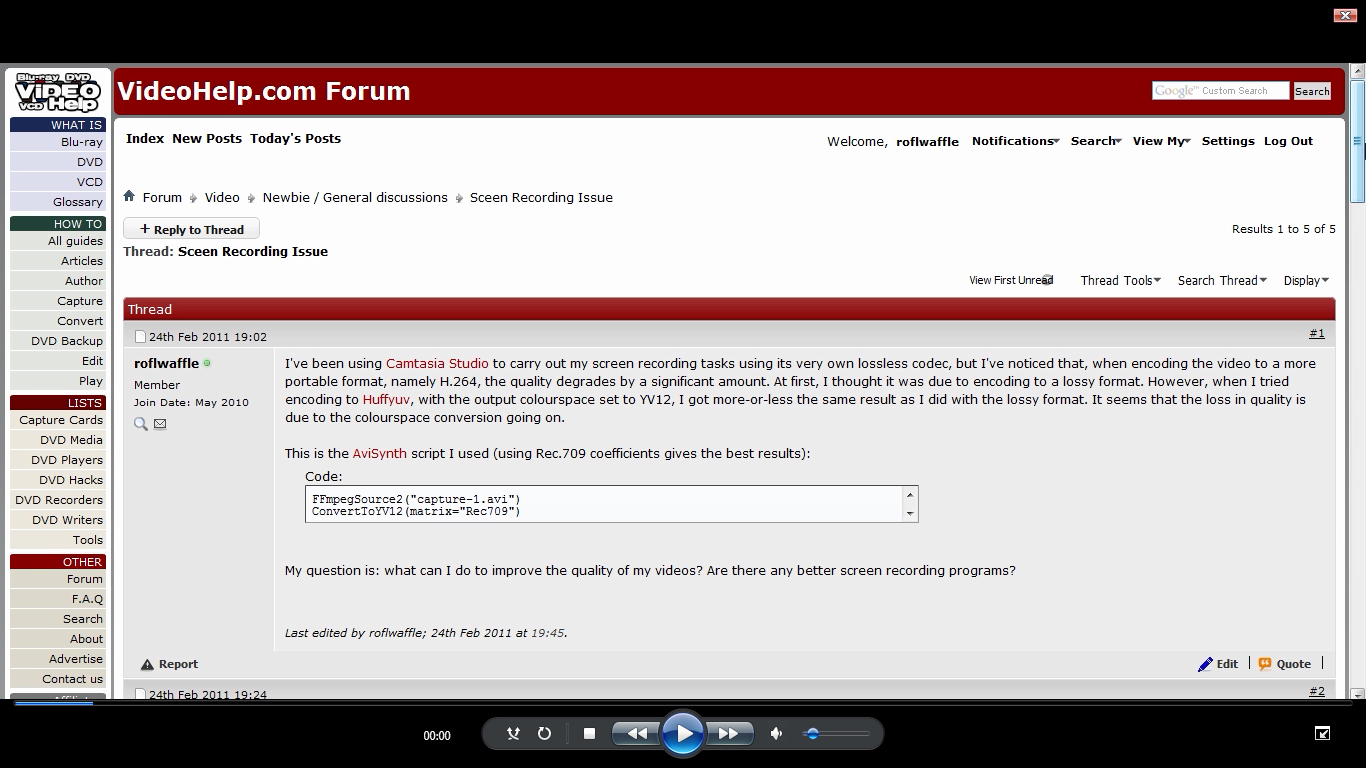Click the VideoHelp logo
This screenshot has width=1366, height=768.
[x=58, y=91]
